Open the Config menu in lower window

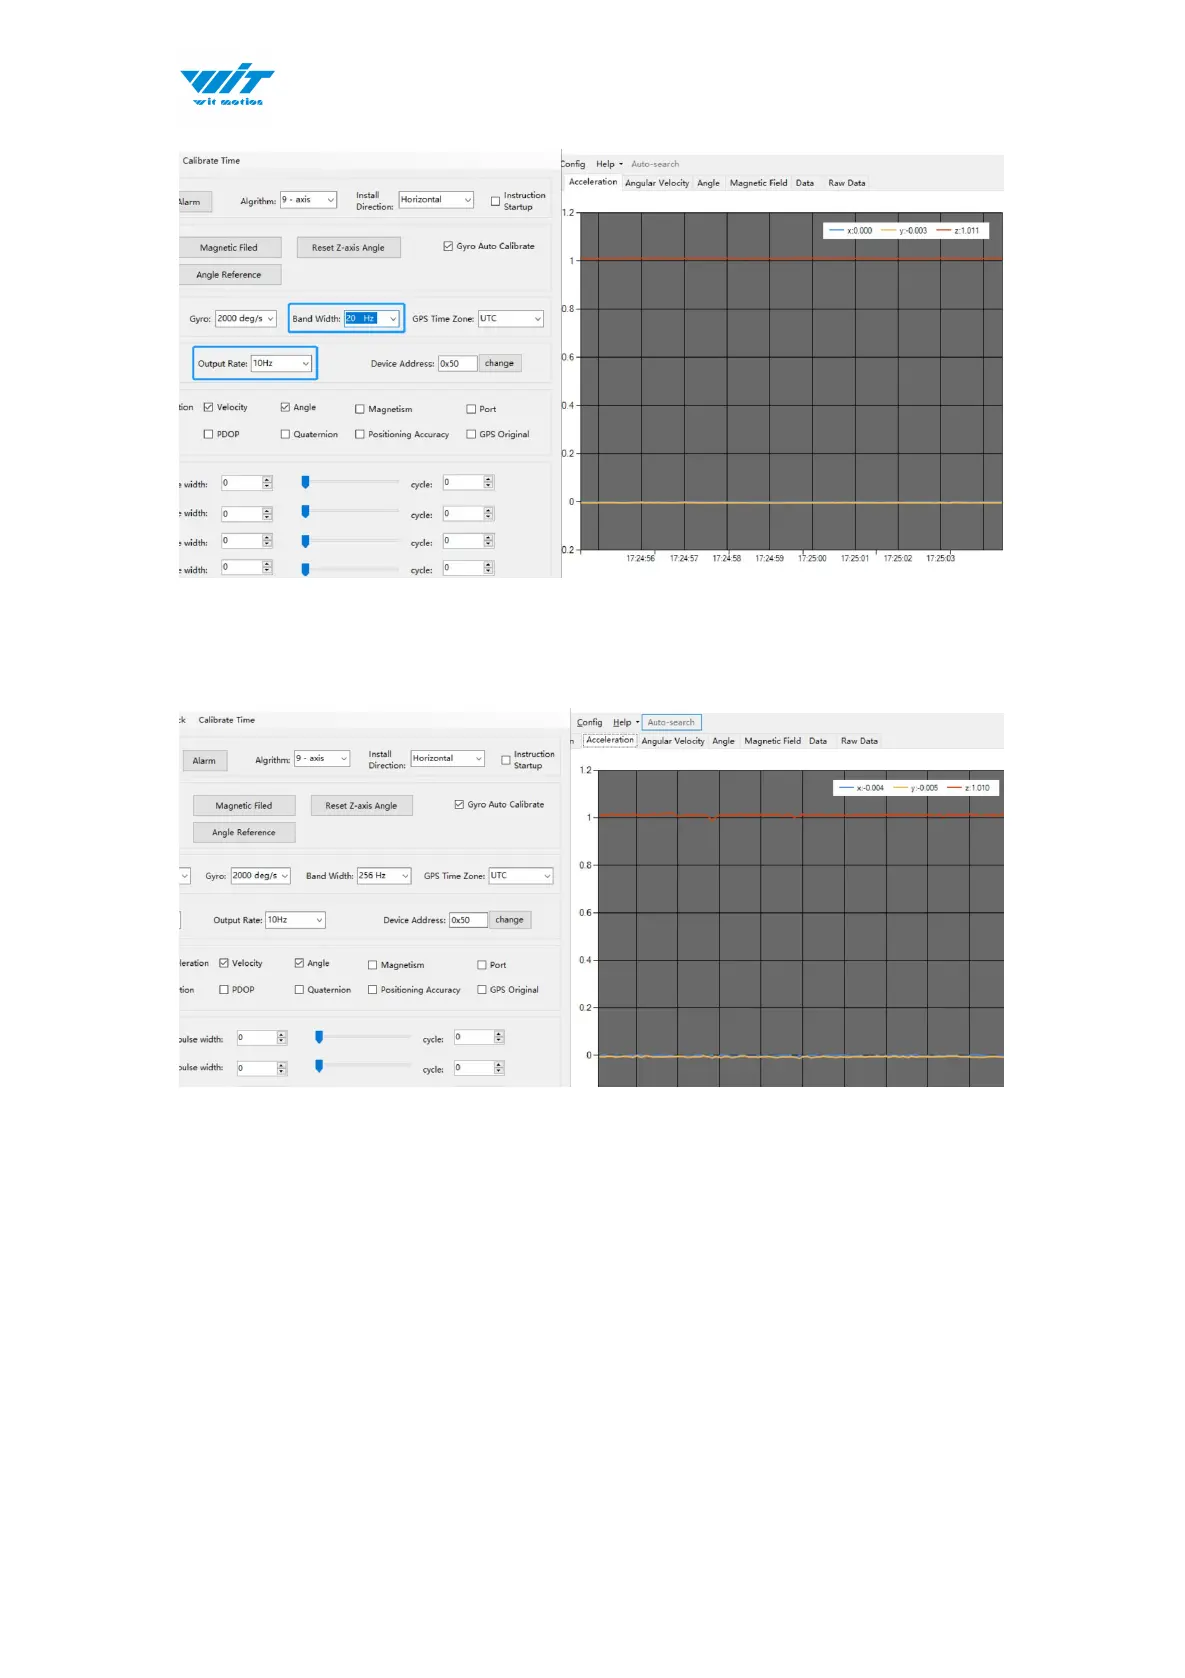coord(589,722)
